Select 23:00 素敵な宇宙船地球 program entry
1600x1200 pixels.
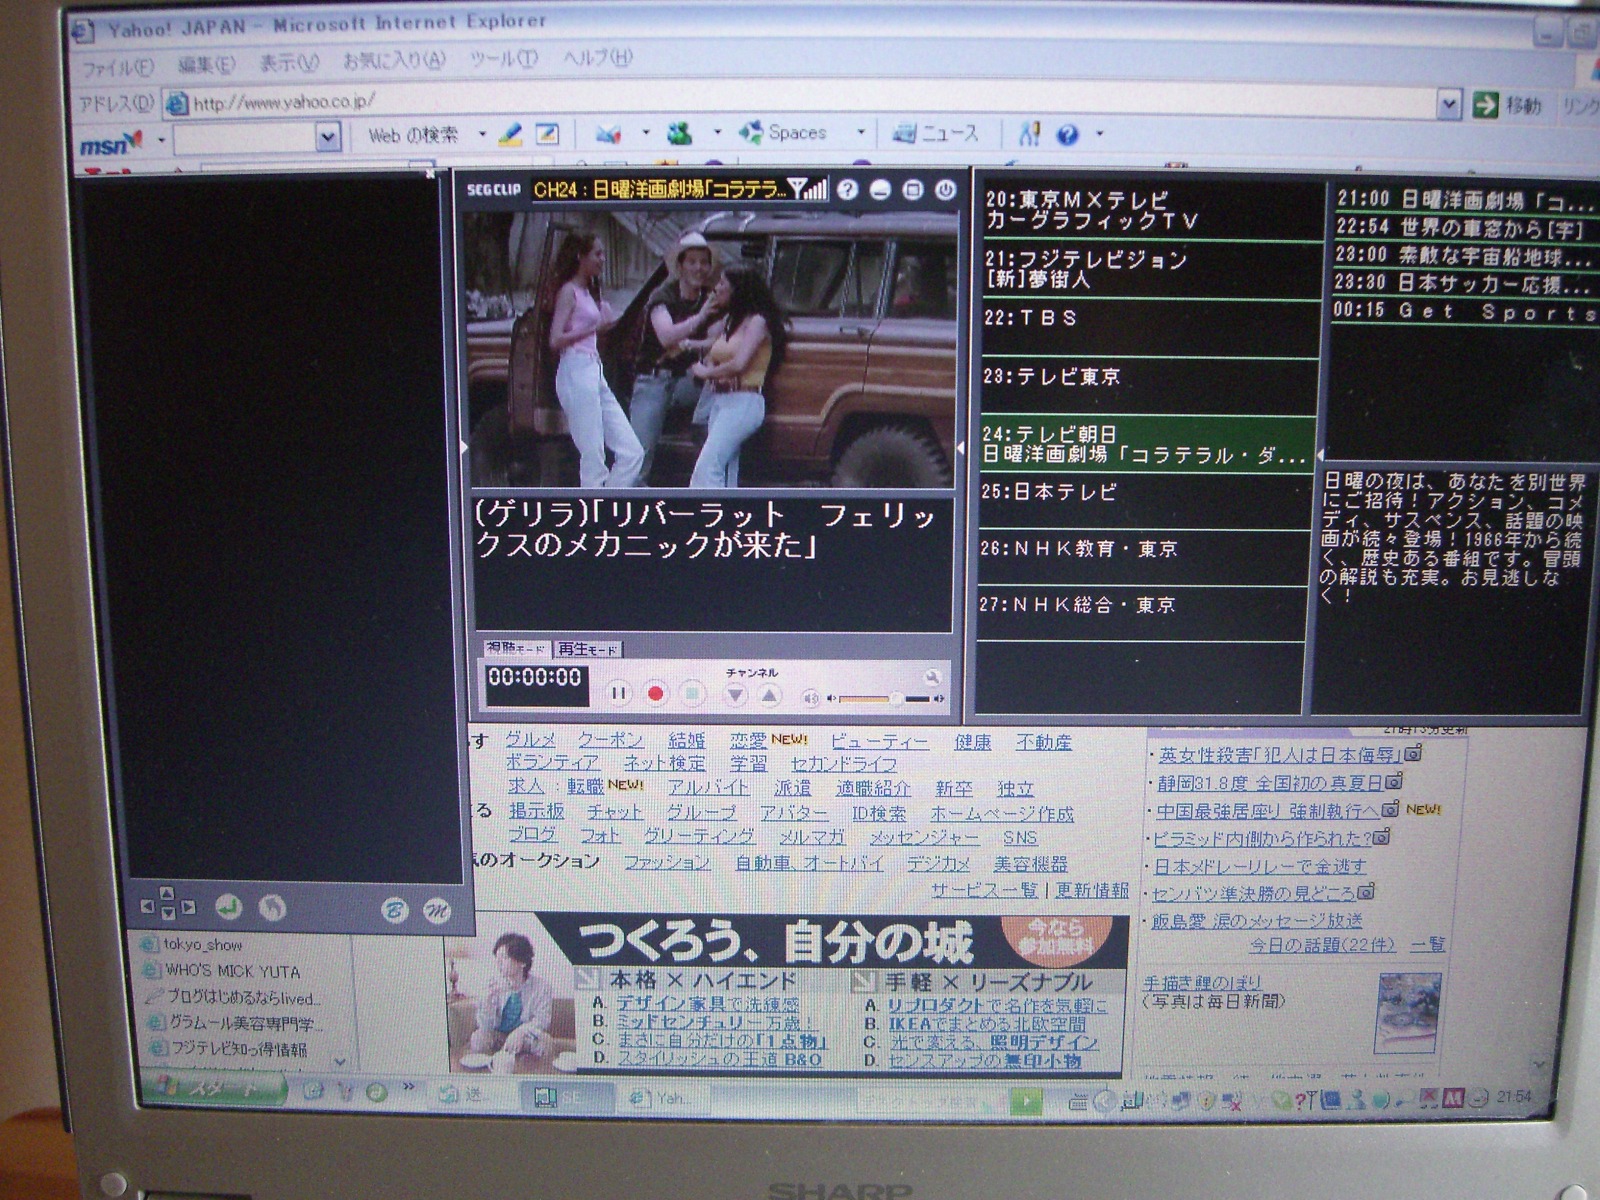click(x=1463, y=256)
